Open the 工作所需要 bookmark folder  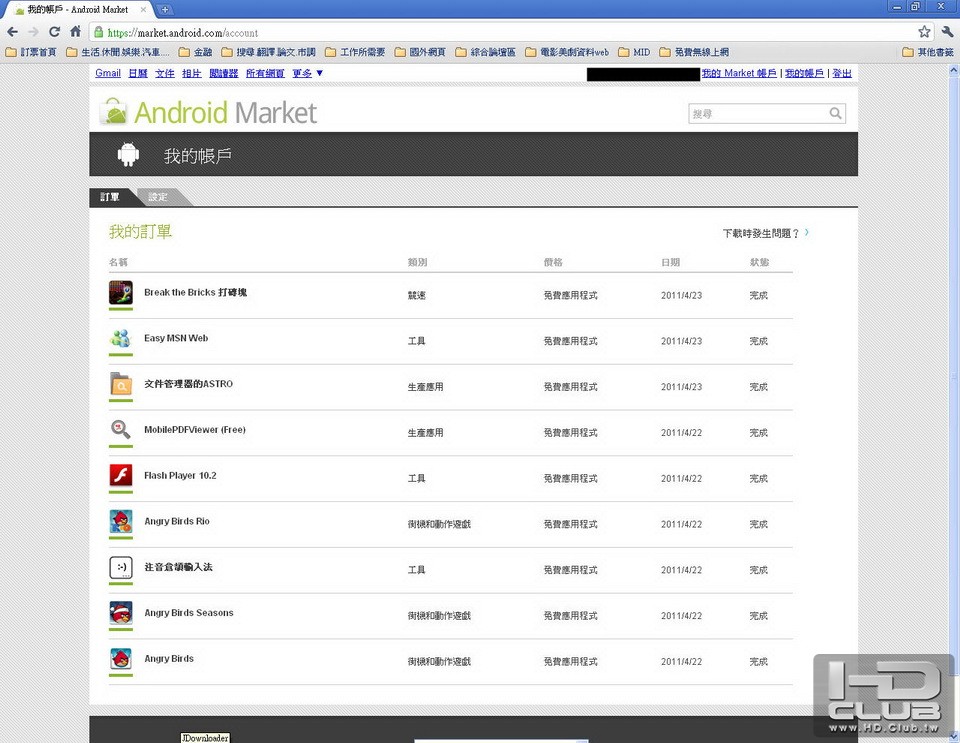point(355,52)
